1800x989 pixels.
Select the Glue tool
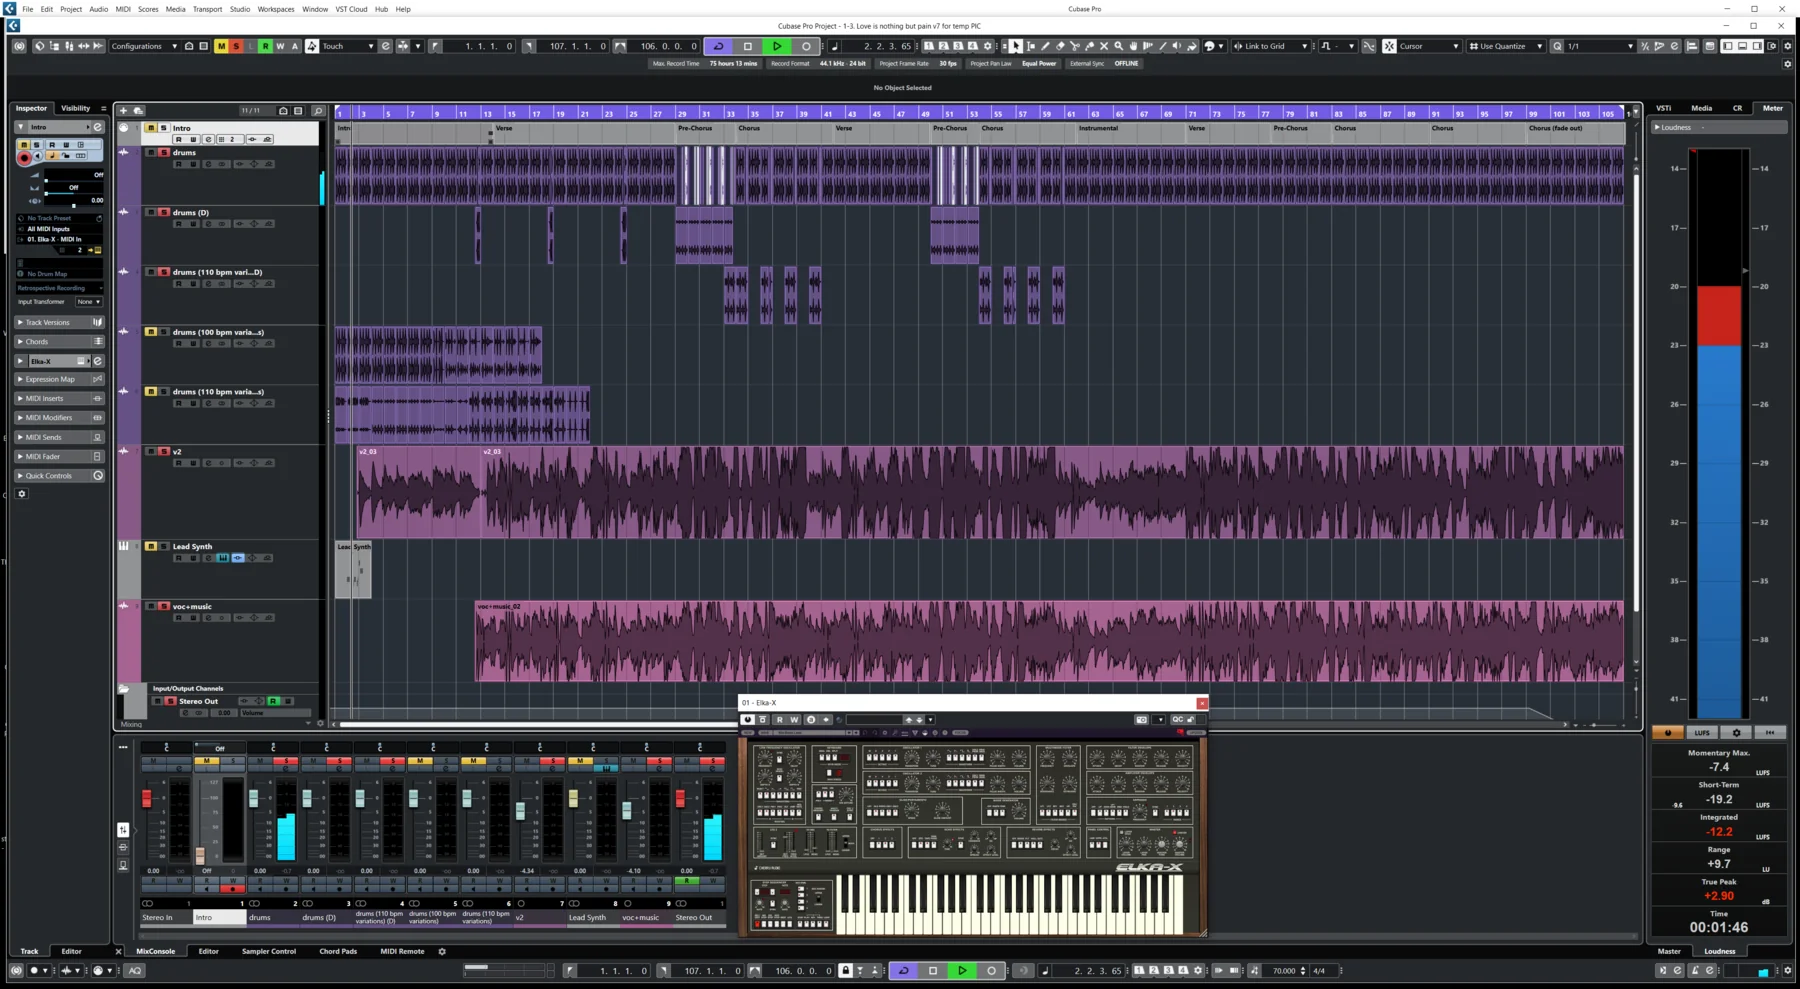tap(1089, 46)
